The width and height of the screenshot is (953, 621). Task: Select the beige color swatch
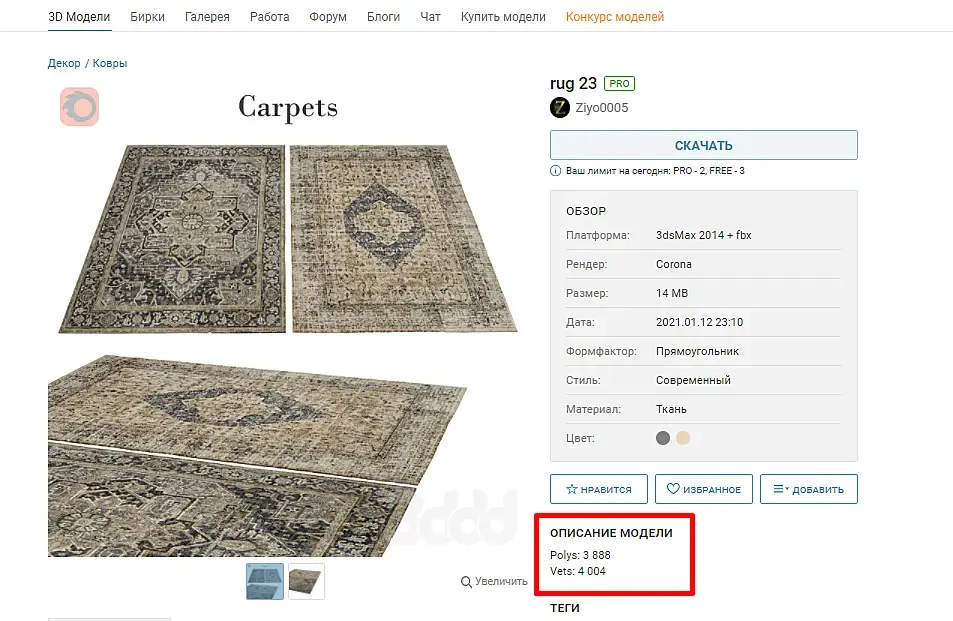click(x=683, y=438)
